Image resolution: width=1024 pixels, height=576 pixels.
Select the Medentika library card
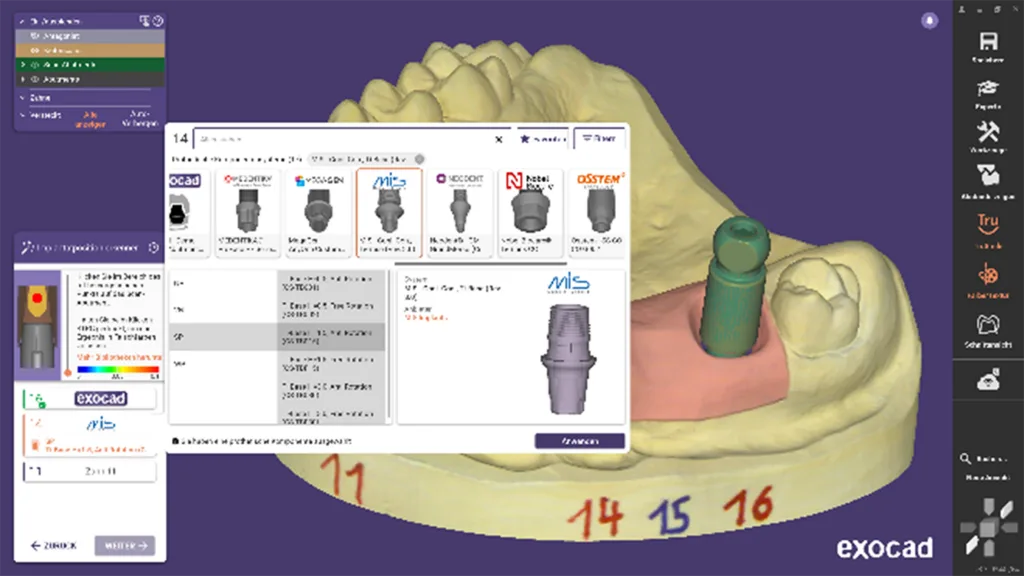(x=248, y=212)
